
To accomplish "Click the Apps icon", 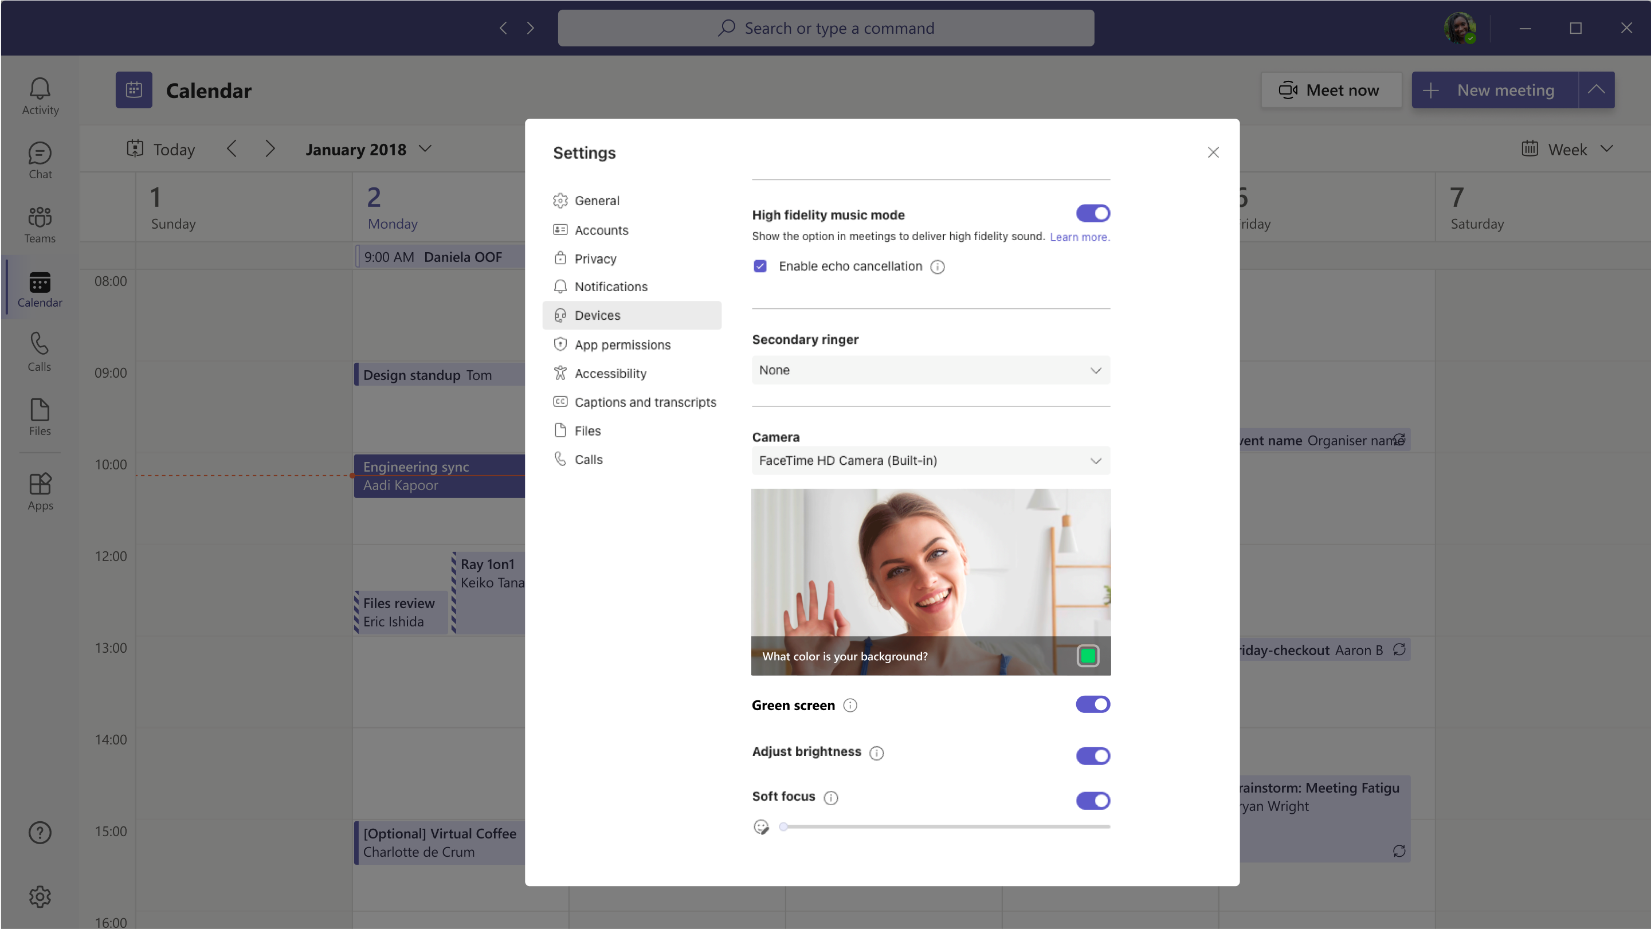I will [39, 489].
